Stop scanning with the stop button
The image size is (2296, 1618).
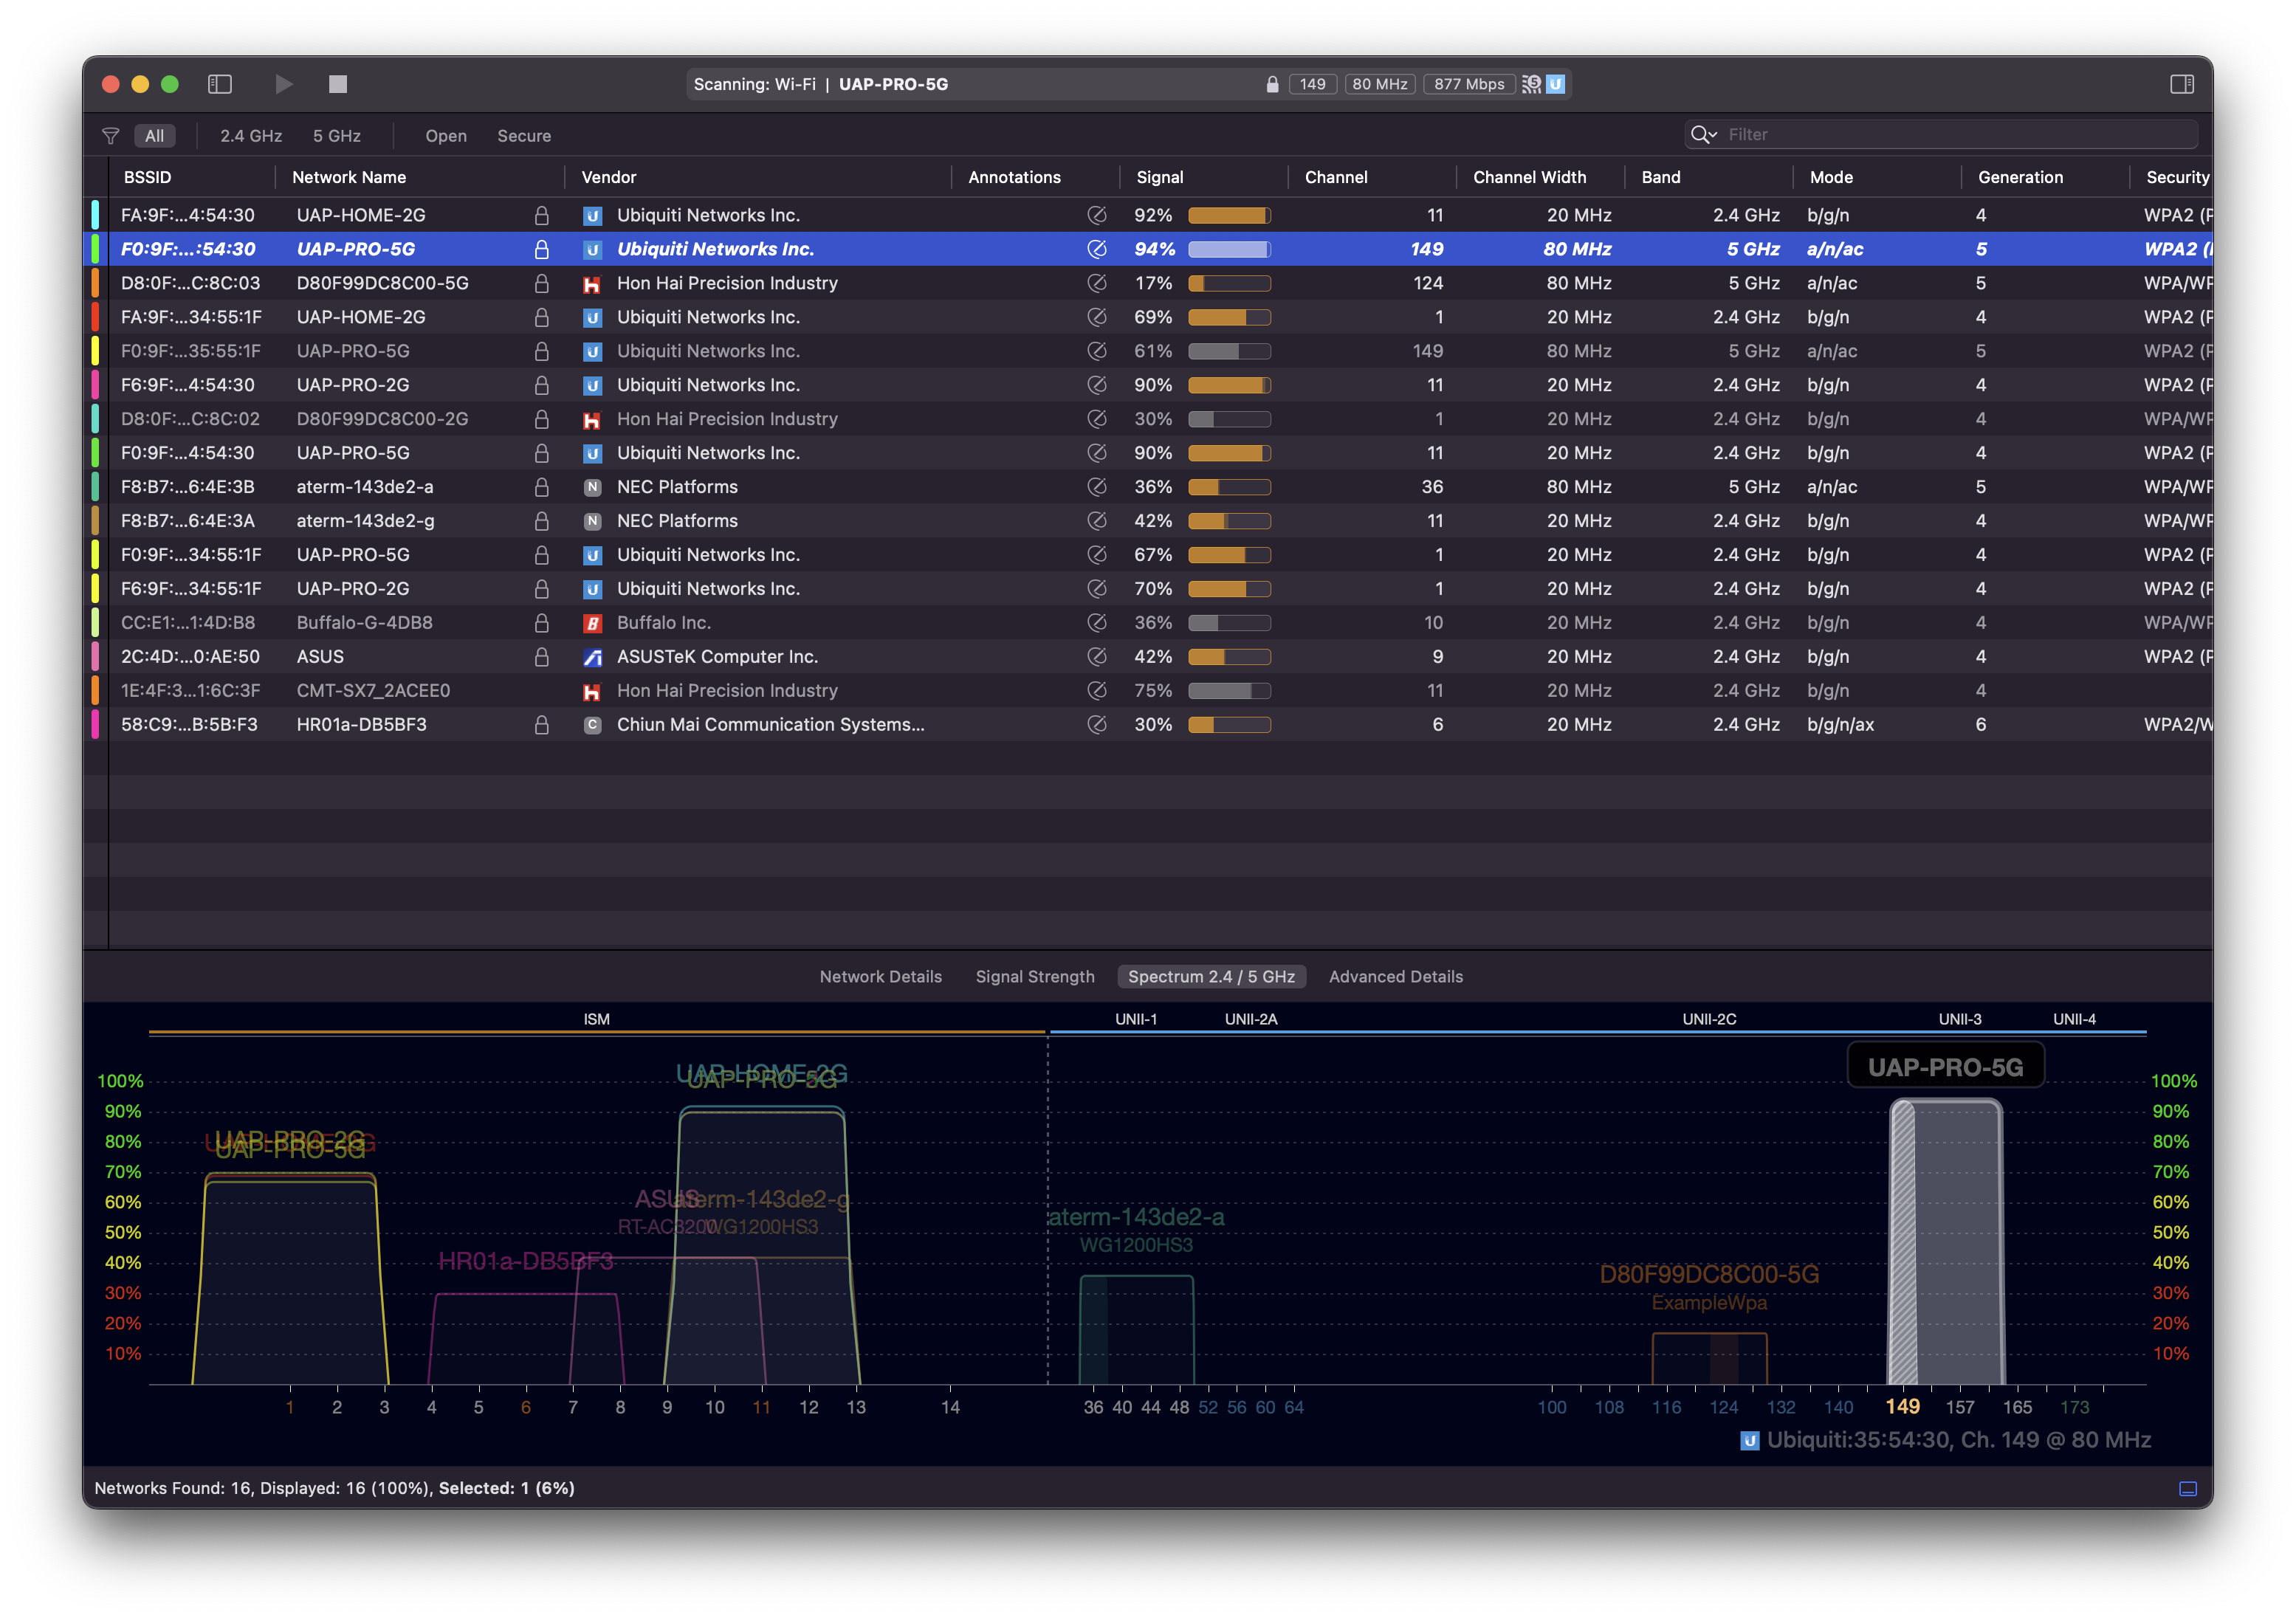[338, 84]
